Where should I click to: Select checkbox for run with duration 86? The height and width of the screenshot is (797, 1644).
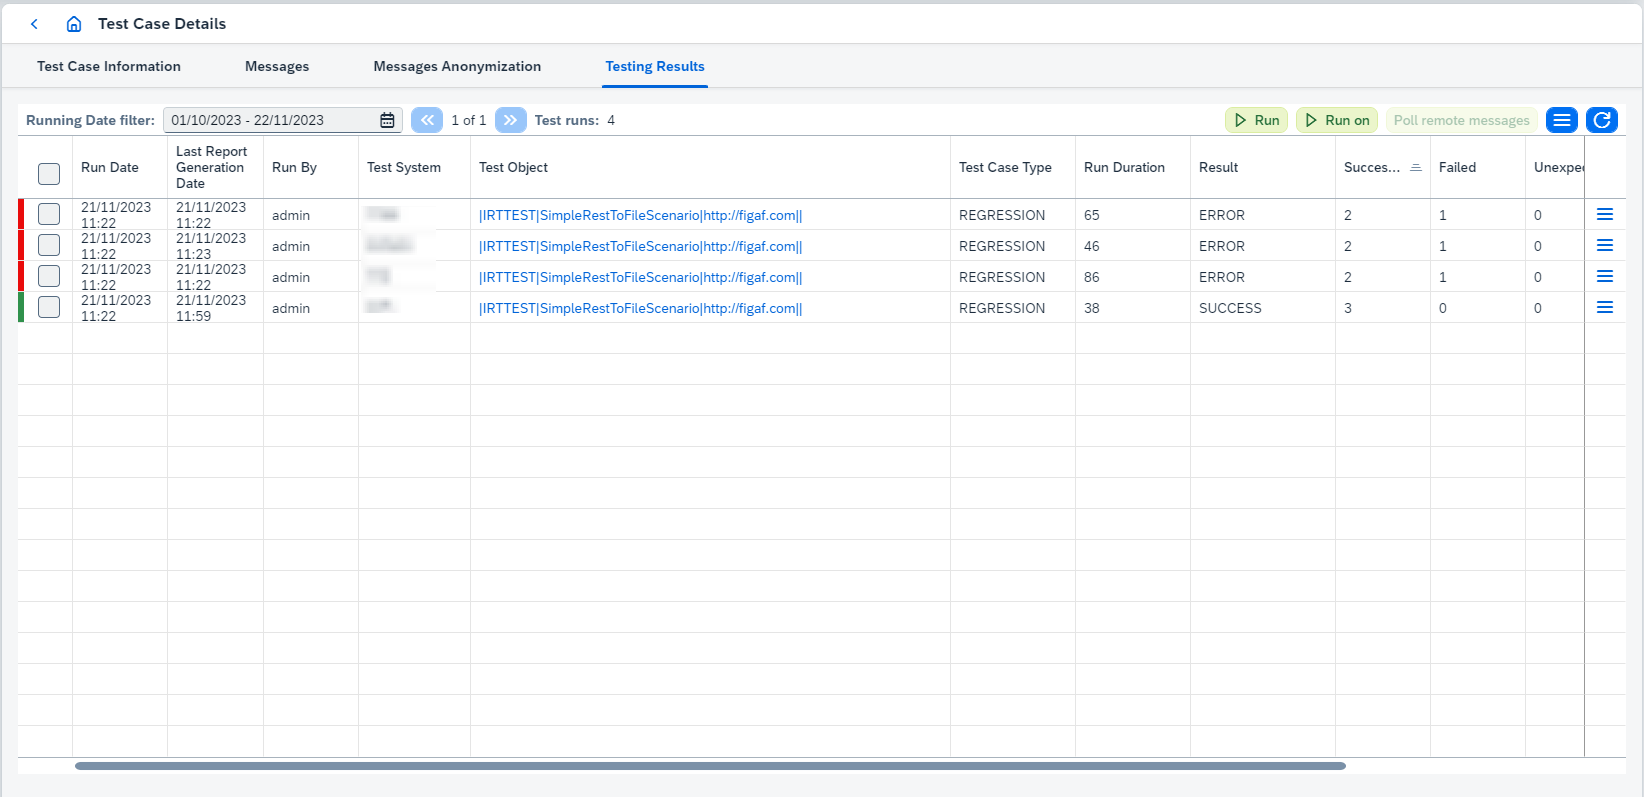click(x=49, y=276)
